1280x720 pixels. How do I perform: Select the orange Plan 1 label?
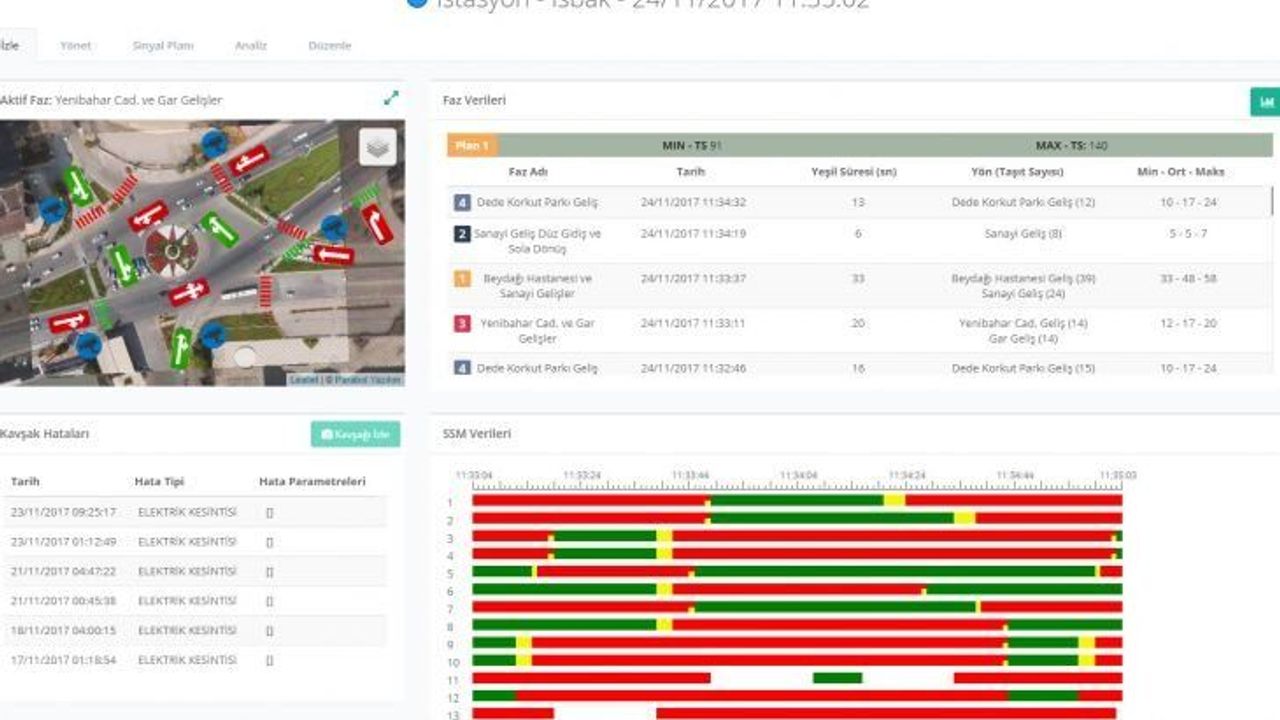pos(472,146)
